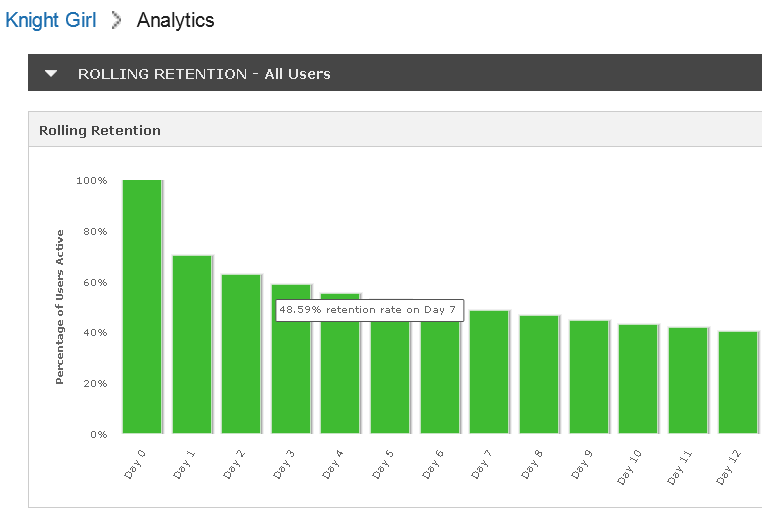Click the Day 11 retention bar
The height and width of the screenshot is (516, 762).
688,380
